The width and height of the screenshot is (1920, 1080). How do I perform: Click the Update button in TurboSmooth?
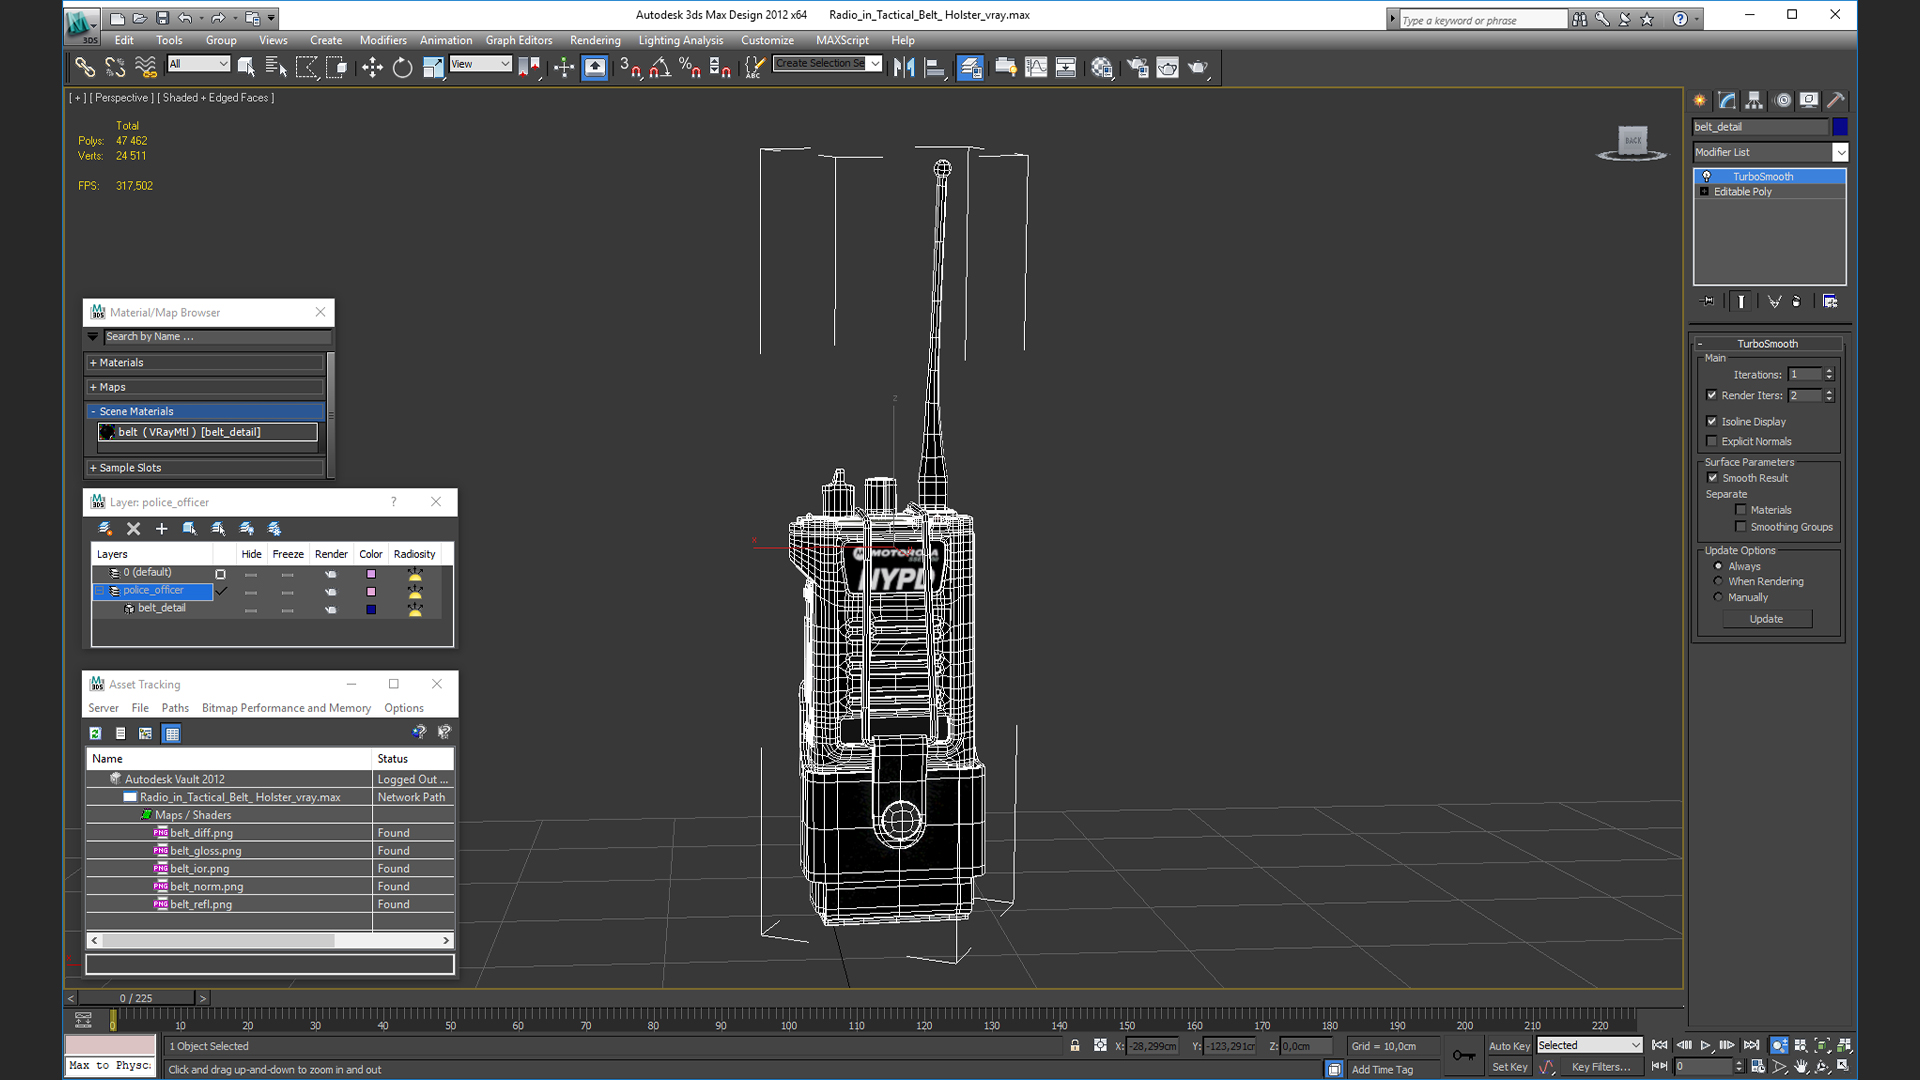click(1766, 619)
